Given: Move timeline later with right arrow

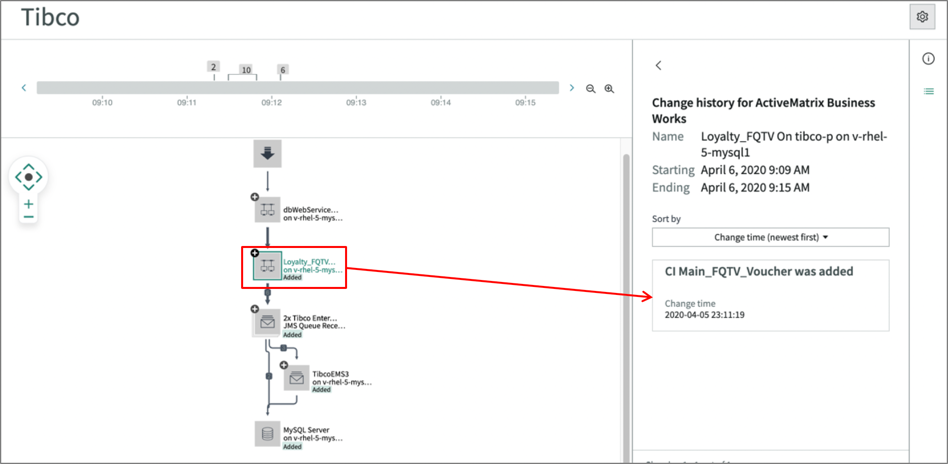Looking at the screenshot, I should click(x=572, y=88).
